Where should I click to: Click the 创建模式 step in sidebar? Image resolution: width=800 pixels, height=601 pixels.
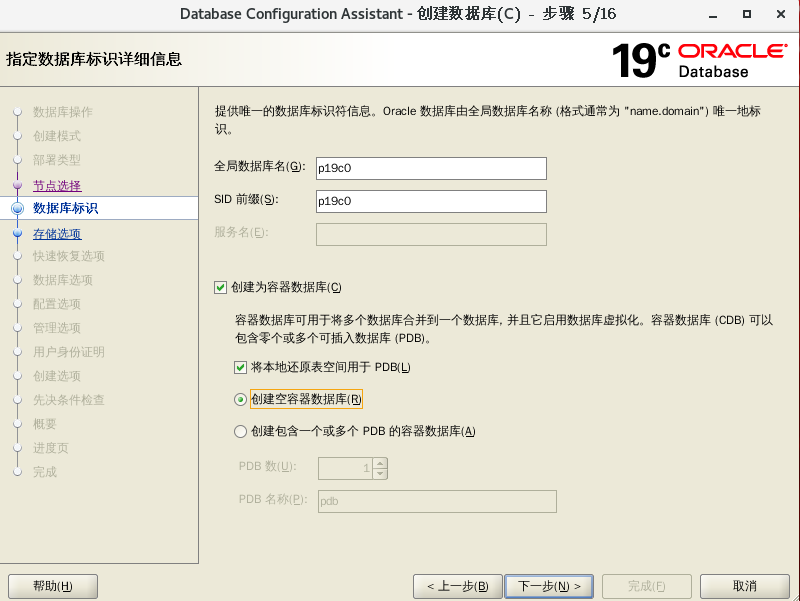click(x=57, y=136)
